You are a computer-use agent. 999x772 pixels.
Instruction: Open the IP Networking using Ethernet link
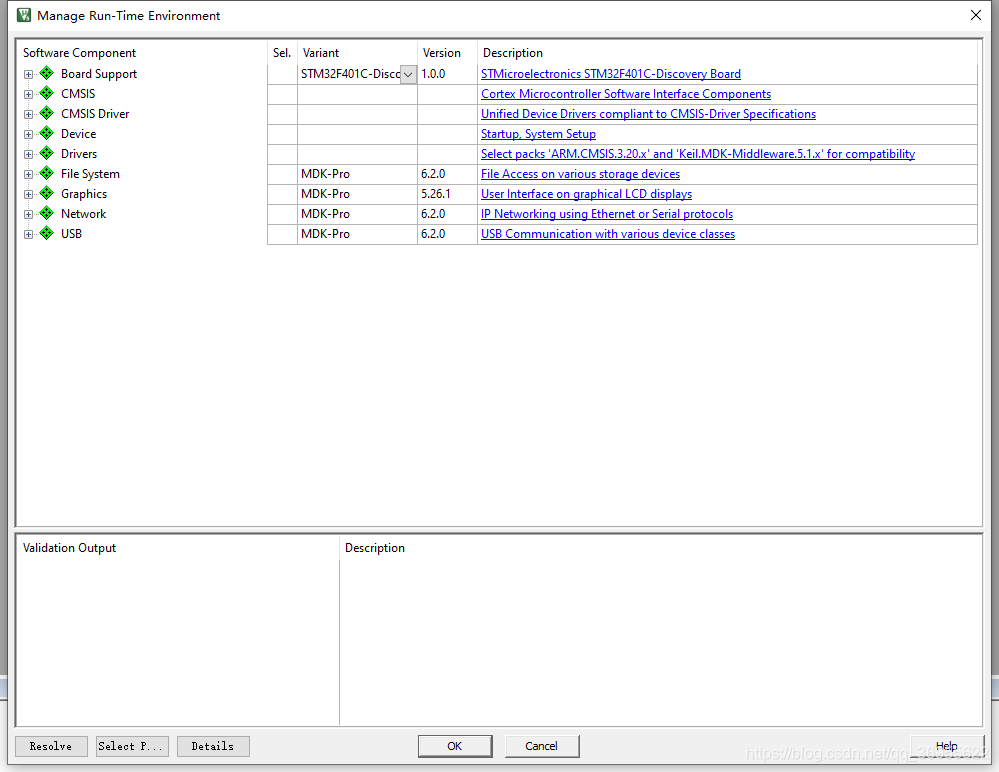607,214
